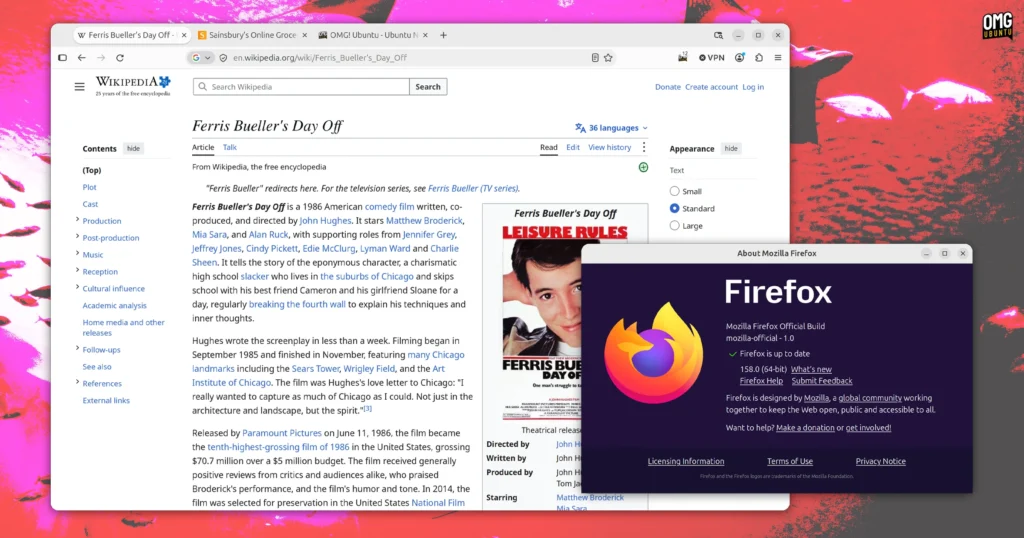Close the OMG! Ubuntu tab
This screenshot has height=538, width=1024.
(425, 35)
